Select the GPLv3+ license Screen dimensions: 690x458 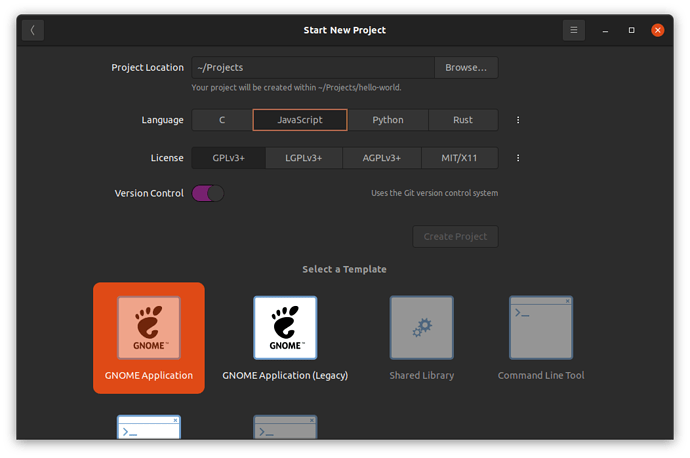[x=228, y=158]
